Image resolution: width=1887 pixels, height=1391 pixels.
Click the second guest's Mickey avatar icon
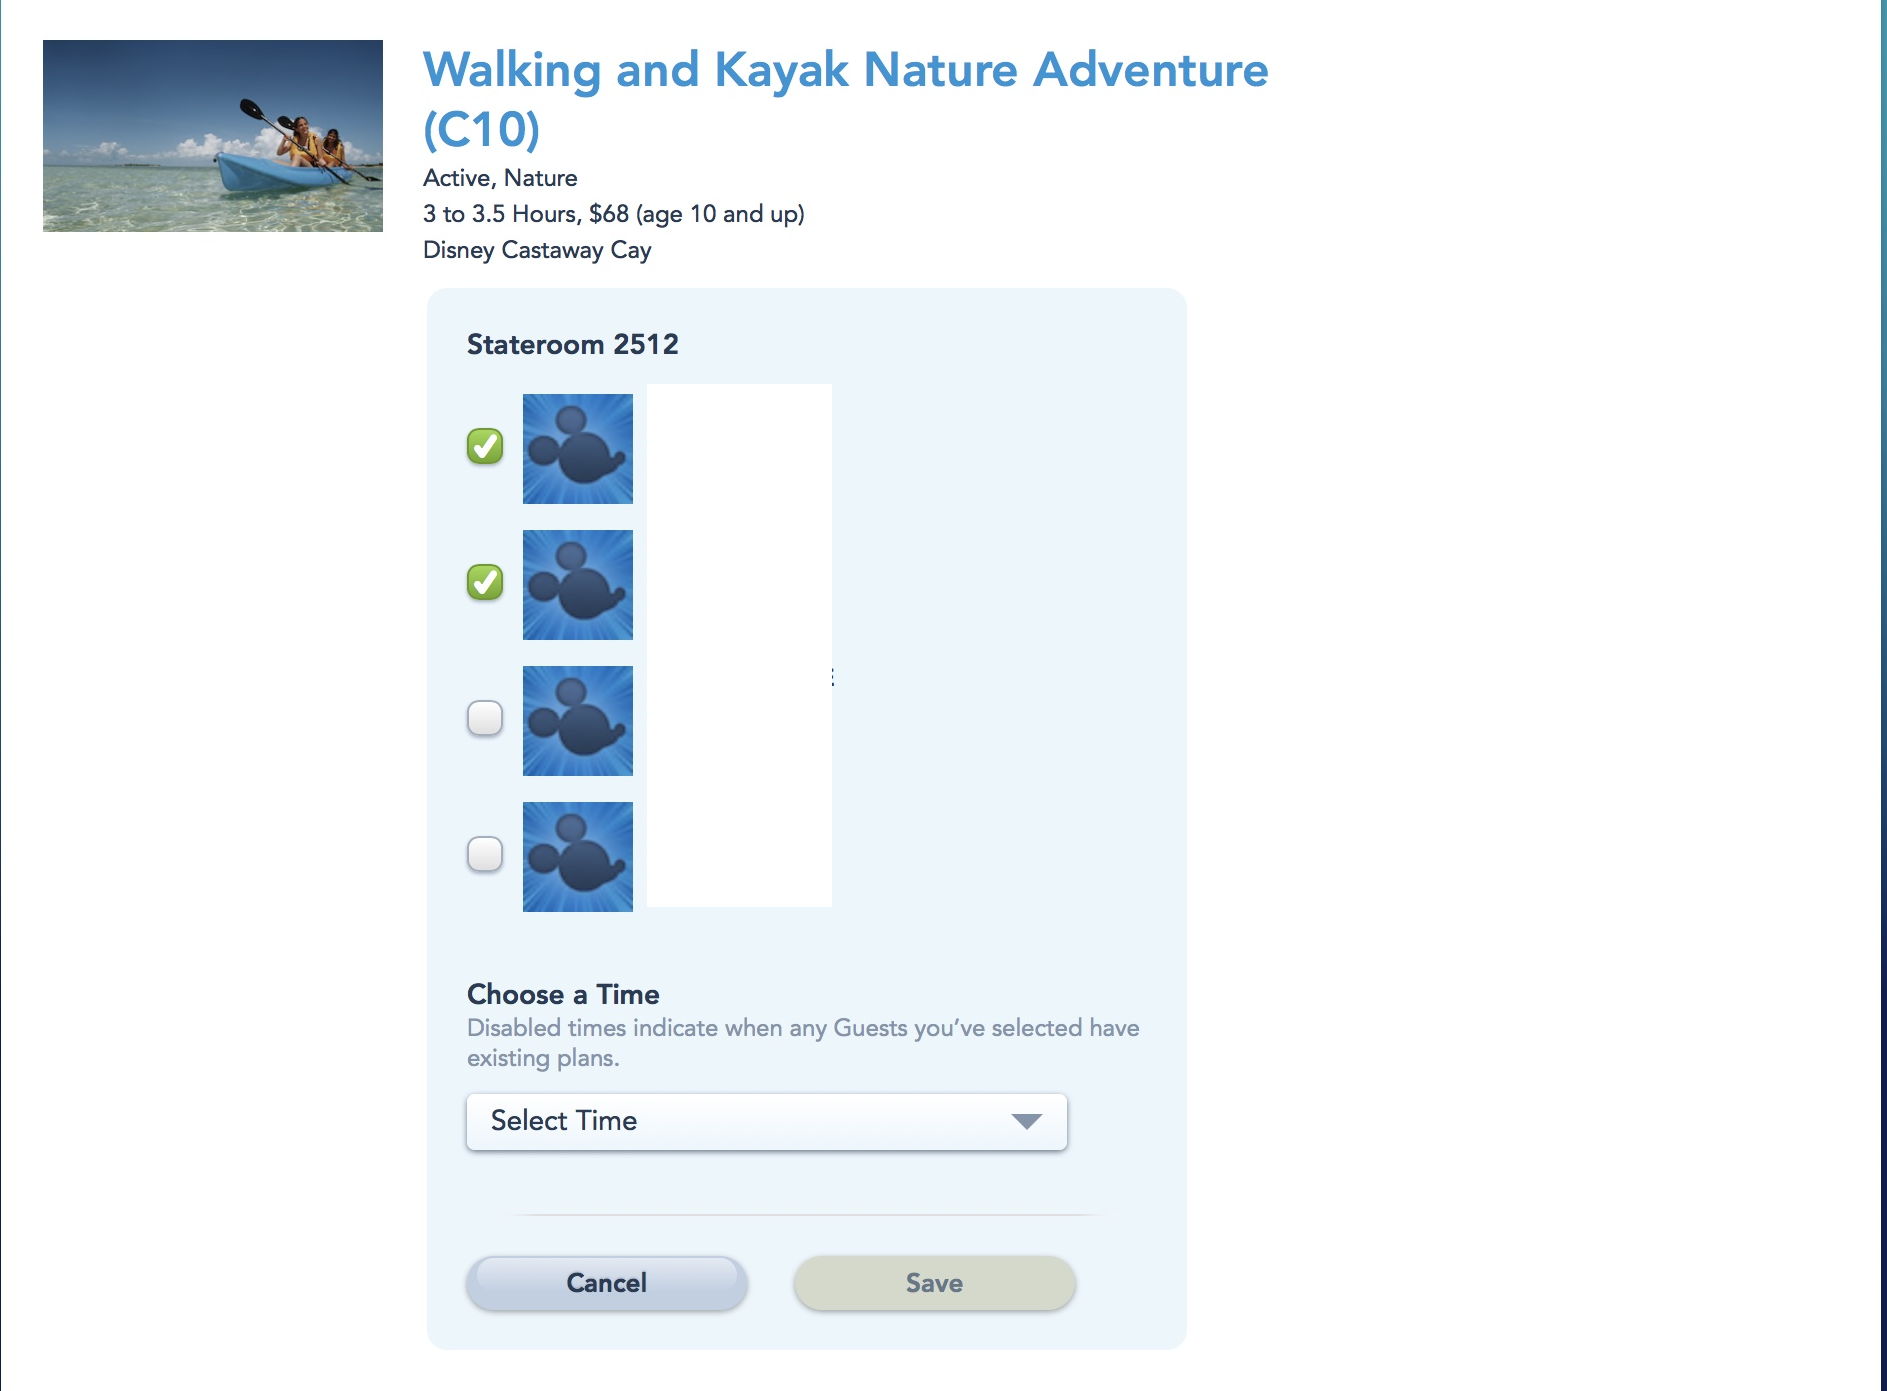click(577, 585)
